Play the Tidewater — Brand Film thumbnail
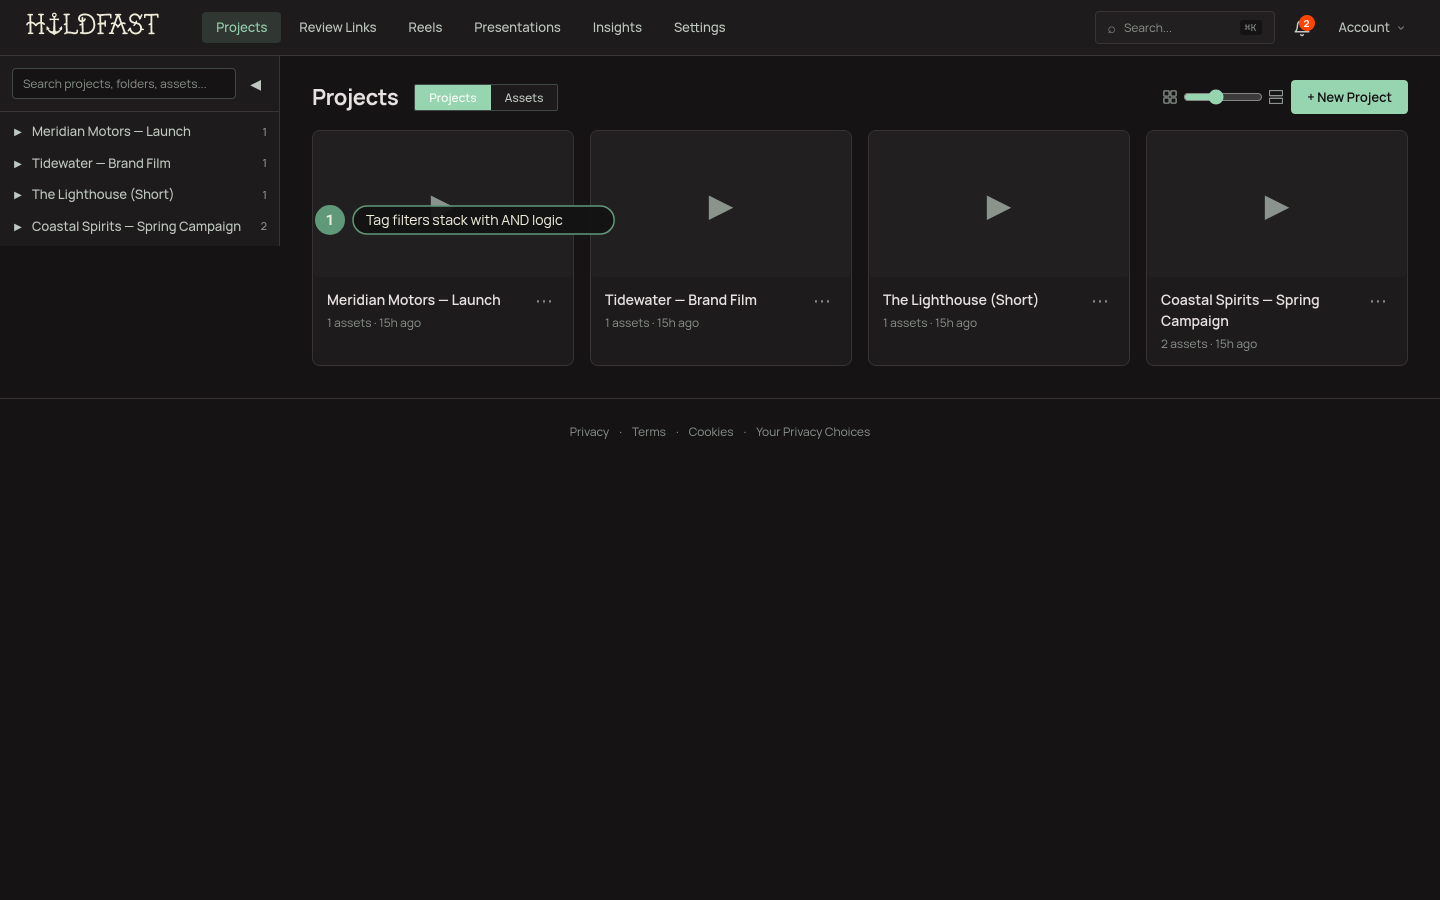The width and height of the screenshot is (1440, 900). (x=721, y=207)
